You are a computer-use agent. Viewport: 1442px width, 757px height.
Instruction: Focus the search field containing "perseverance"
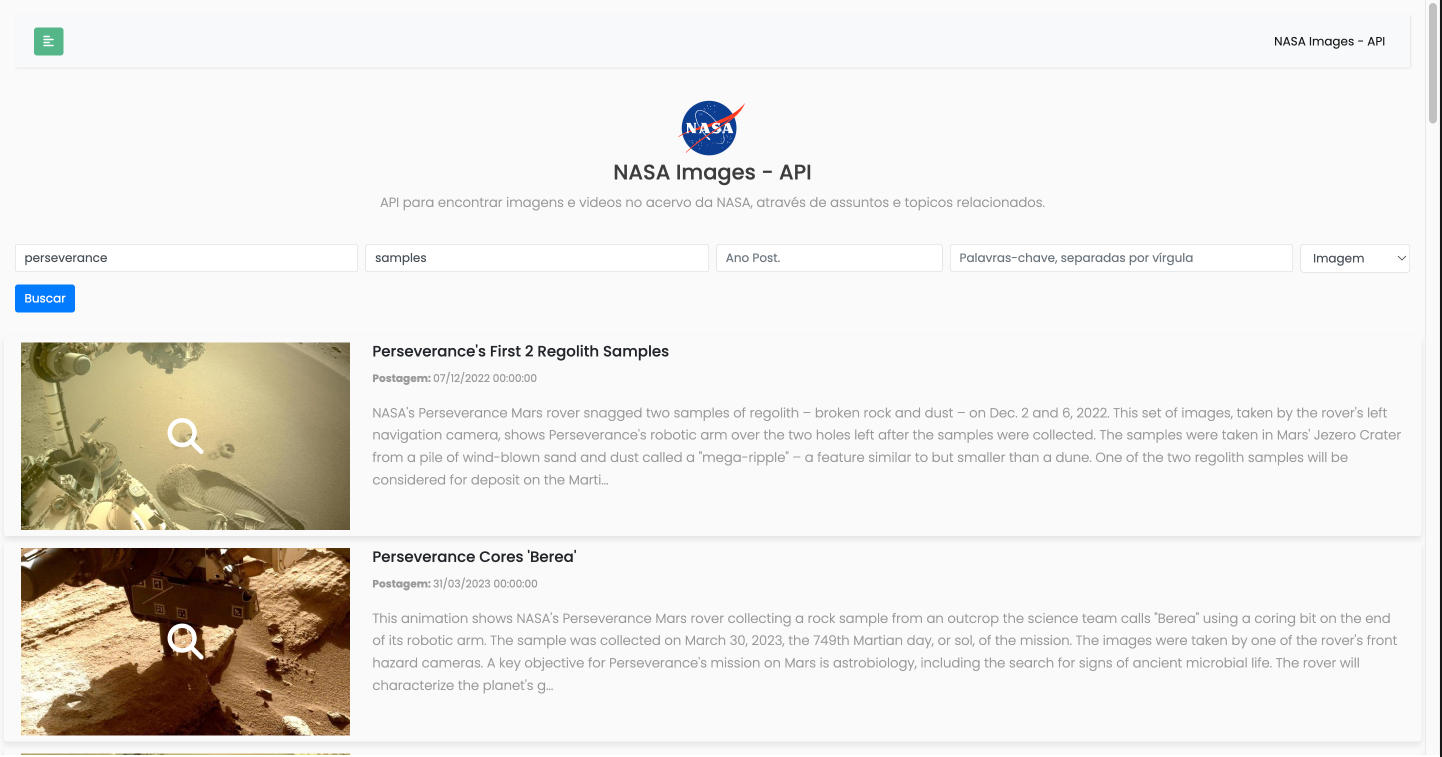(186, 258)
